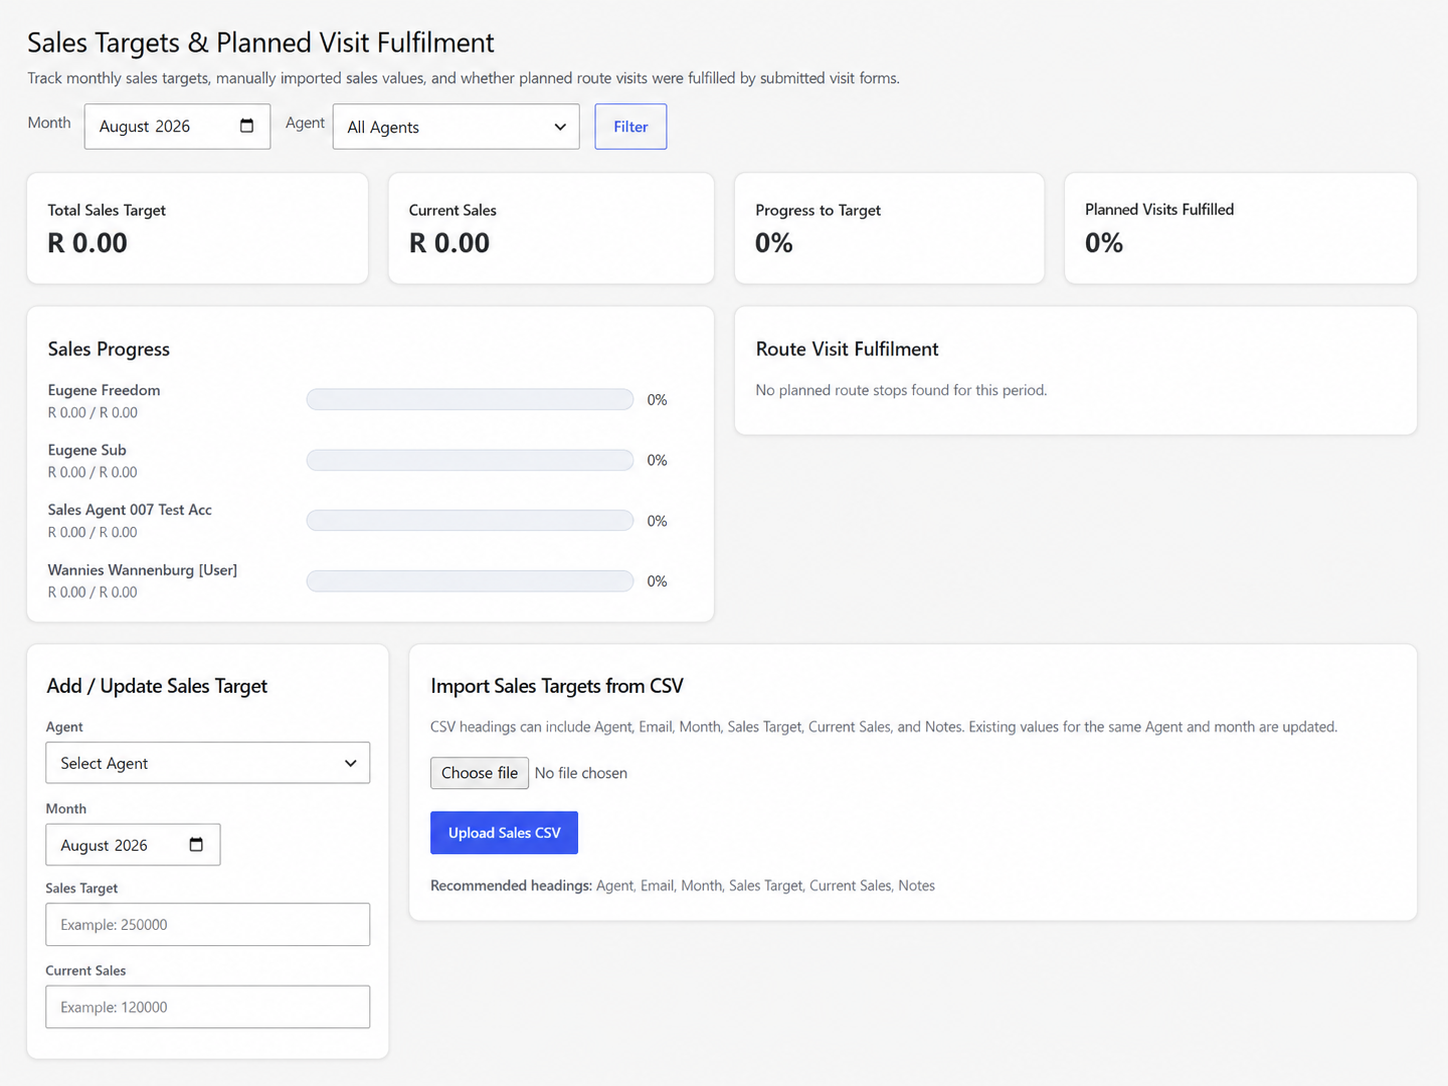Click chevron arrow of All Agents filter
Image resolution: width=1448 pixels, height=1086 pixels.
[560, 127]
